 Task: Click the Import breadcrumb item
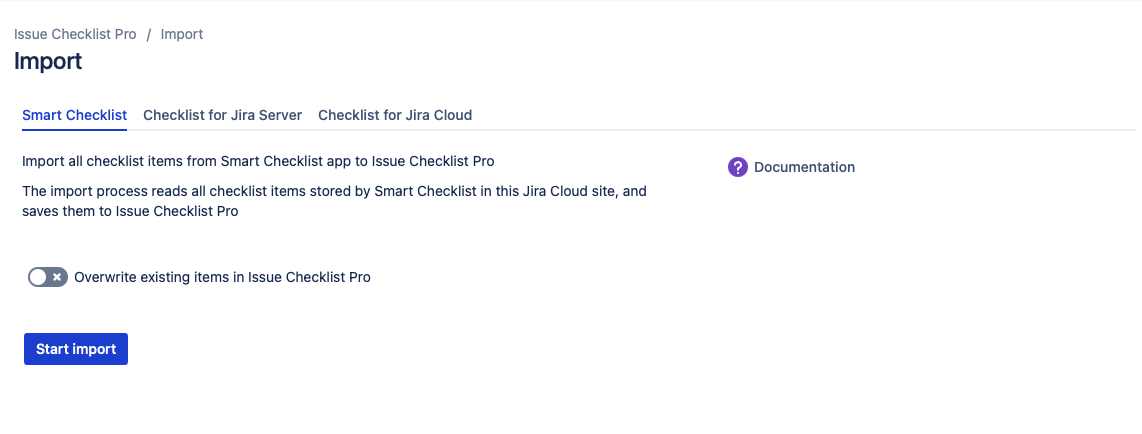click(182, 34)
